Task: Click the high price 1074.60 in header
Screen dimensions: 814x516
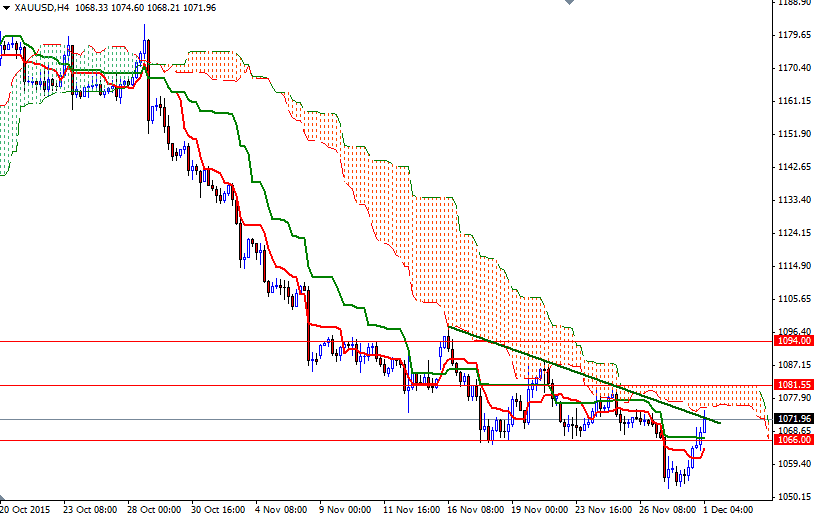Action: pos(128,8)
